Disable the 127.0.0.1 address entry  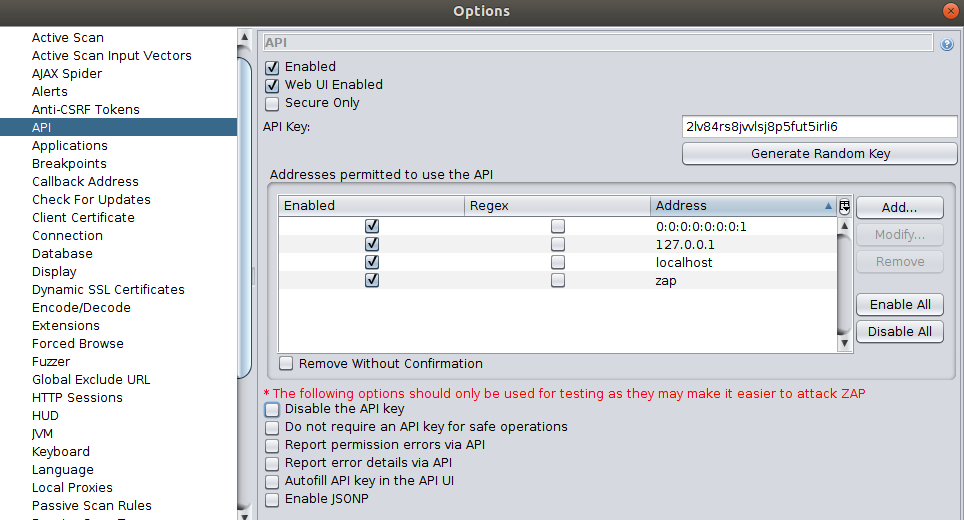point(372,245)
